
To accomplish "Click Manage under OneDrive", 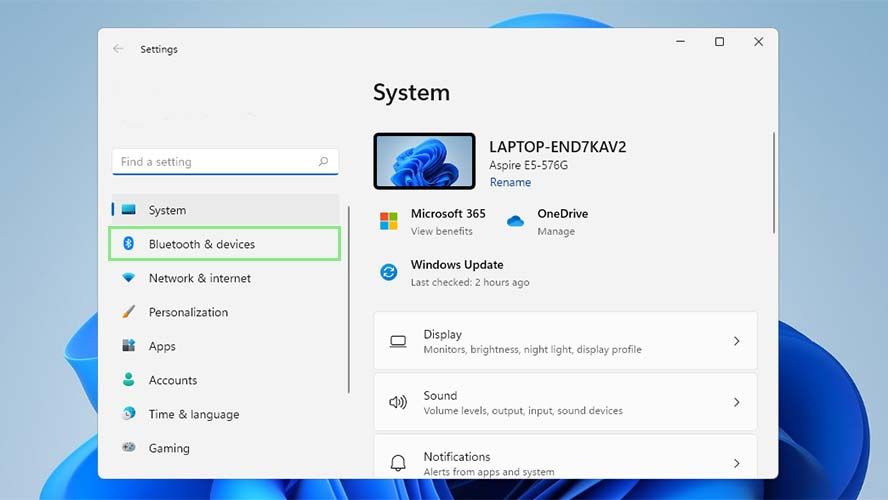I will 556,231.
